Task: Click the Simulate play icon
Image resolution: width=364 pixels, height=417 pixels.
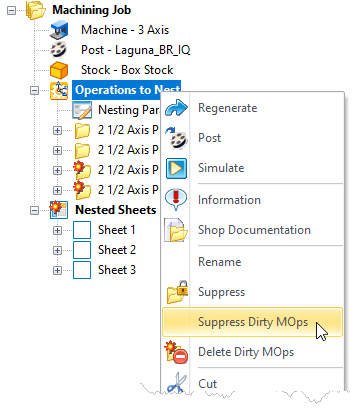Action: (176, 168)
